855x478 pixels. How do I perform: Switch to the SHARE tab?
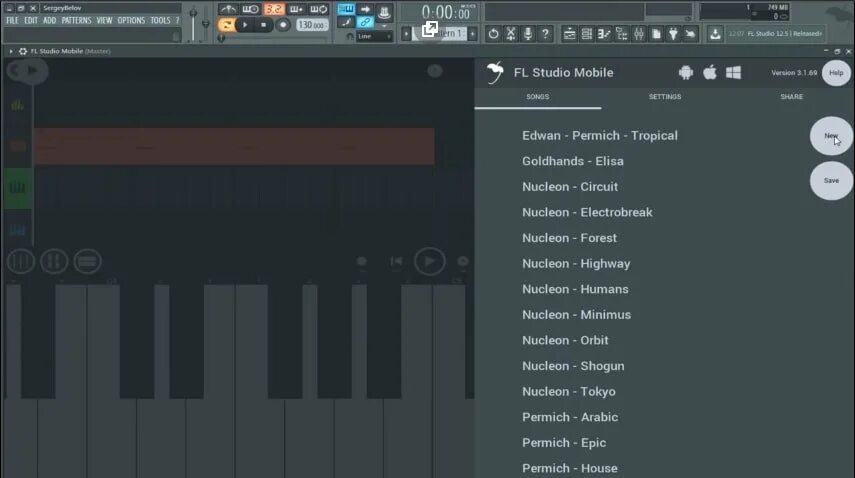pyautogui.click(x=791, y=96)
